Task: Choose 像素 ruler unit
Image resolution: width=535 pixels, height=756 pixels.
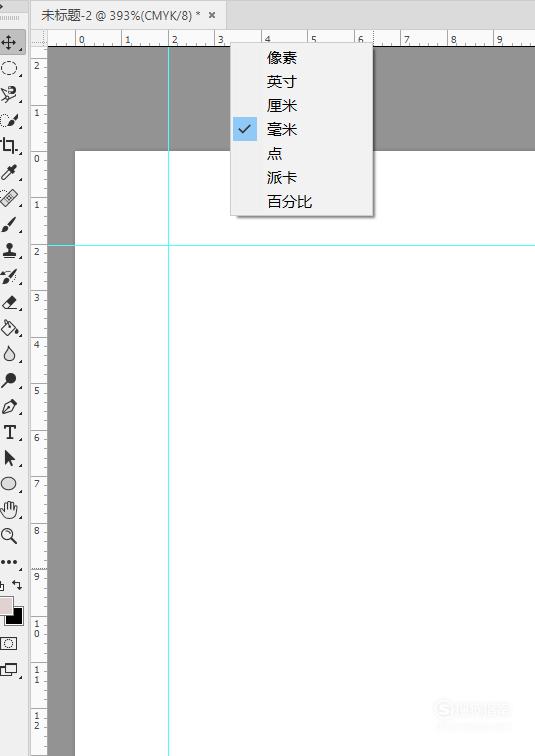Action: pos(302,58)
